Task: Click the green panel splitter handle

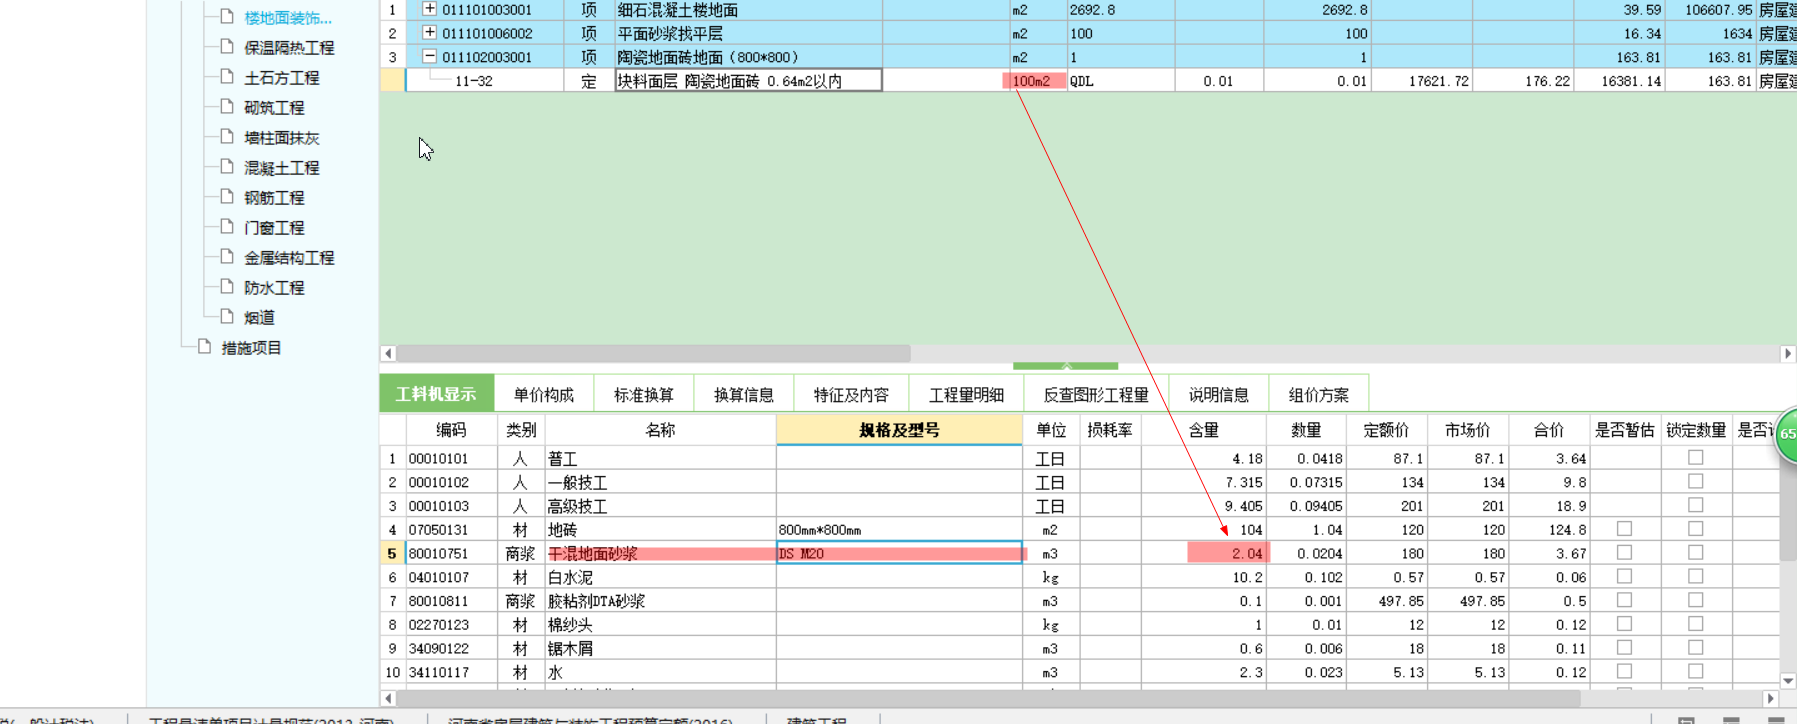Action: click(x=1065, y=366)
